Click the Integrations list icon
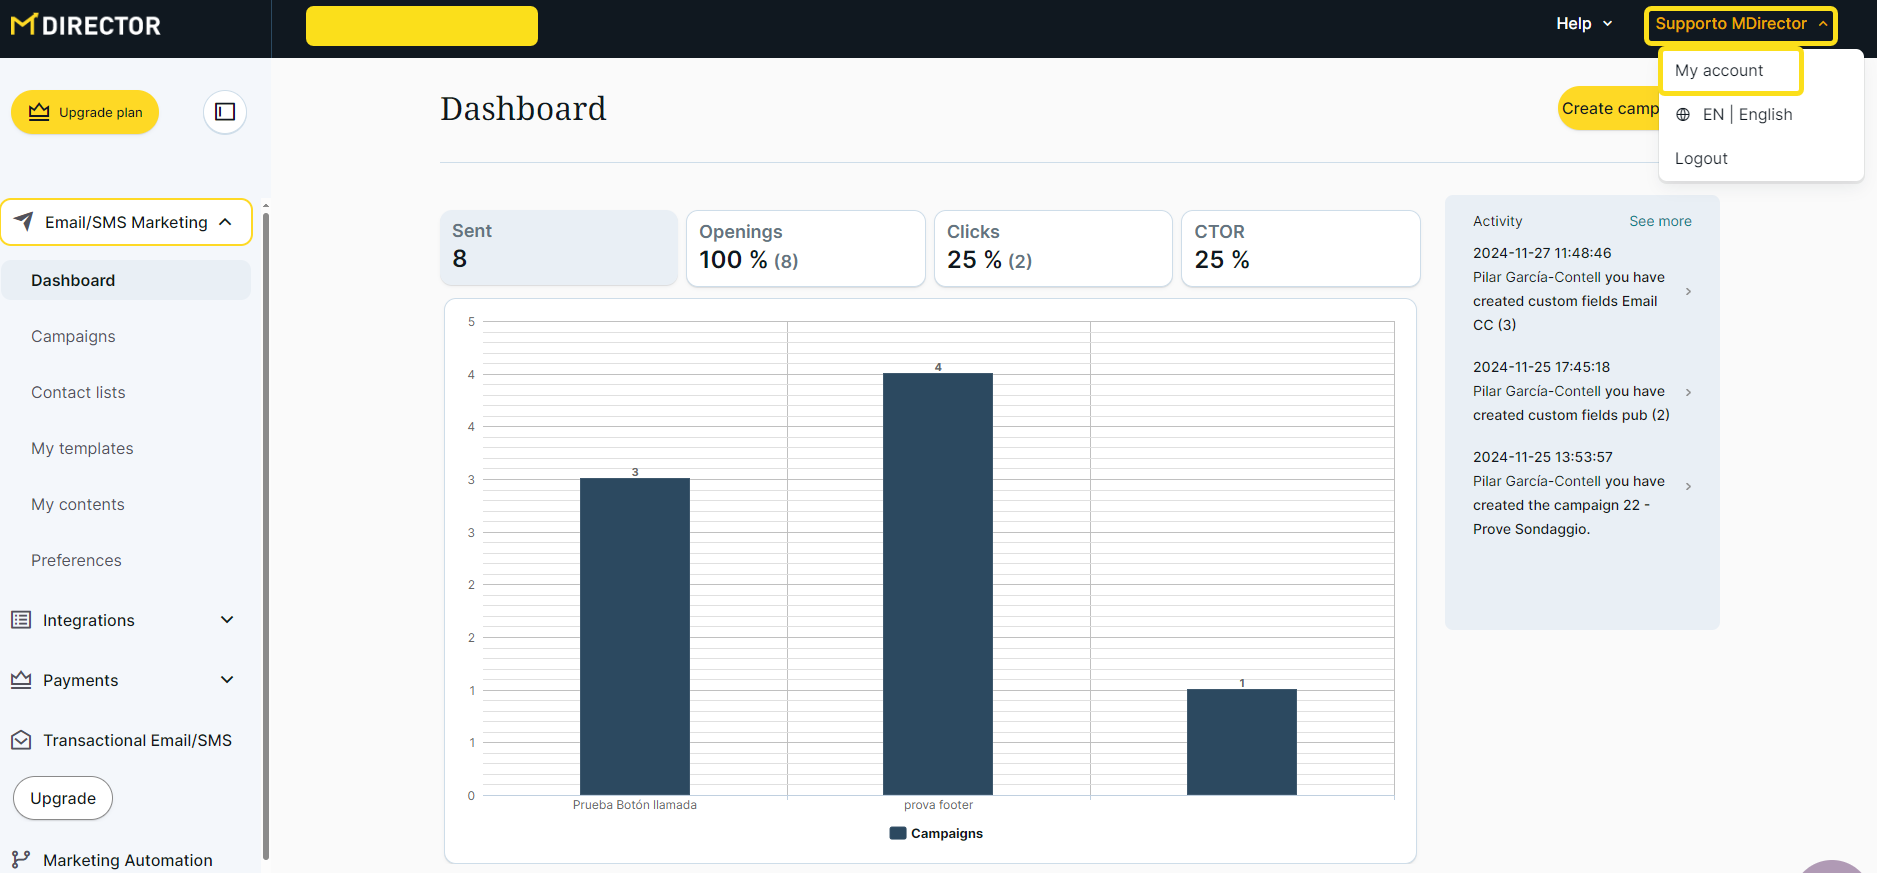This screenshot has width=1877, height=873. tap(21, 620)
